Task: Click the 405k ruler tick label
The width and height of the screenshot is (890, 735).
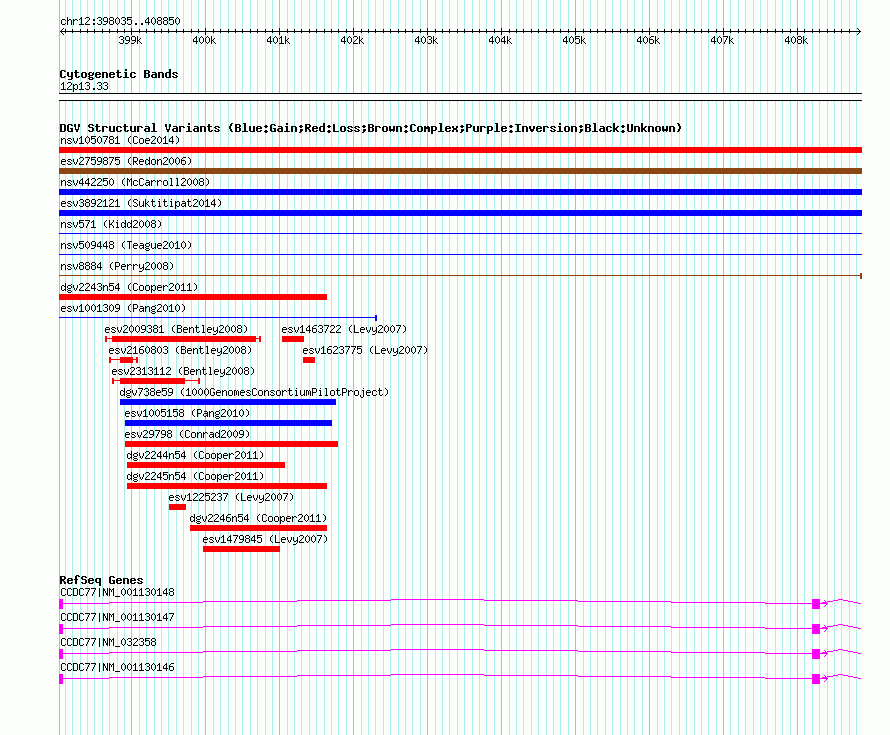Action: point(574,40)
